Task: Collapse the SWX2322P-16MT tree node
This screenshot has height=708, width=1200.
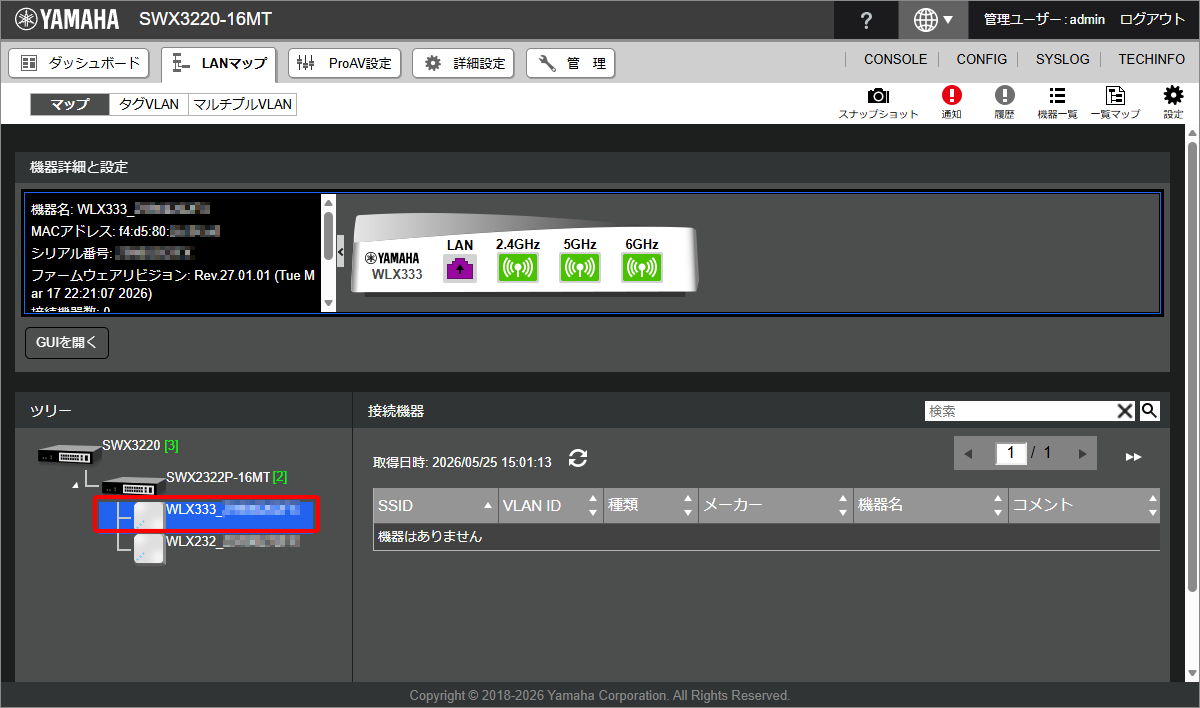Action: coord(77,485)
